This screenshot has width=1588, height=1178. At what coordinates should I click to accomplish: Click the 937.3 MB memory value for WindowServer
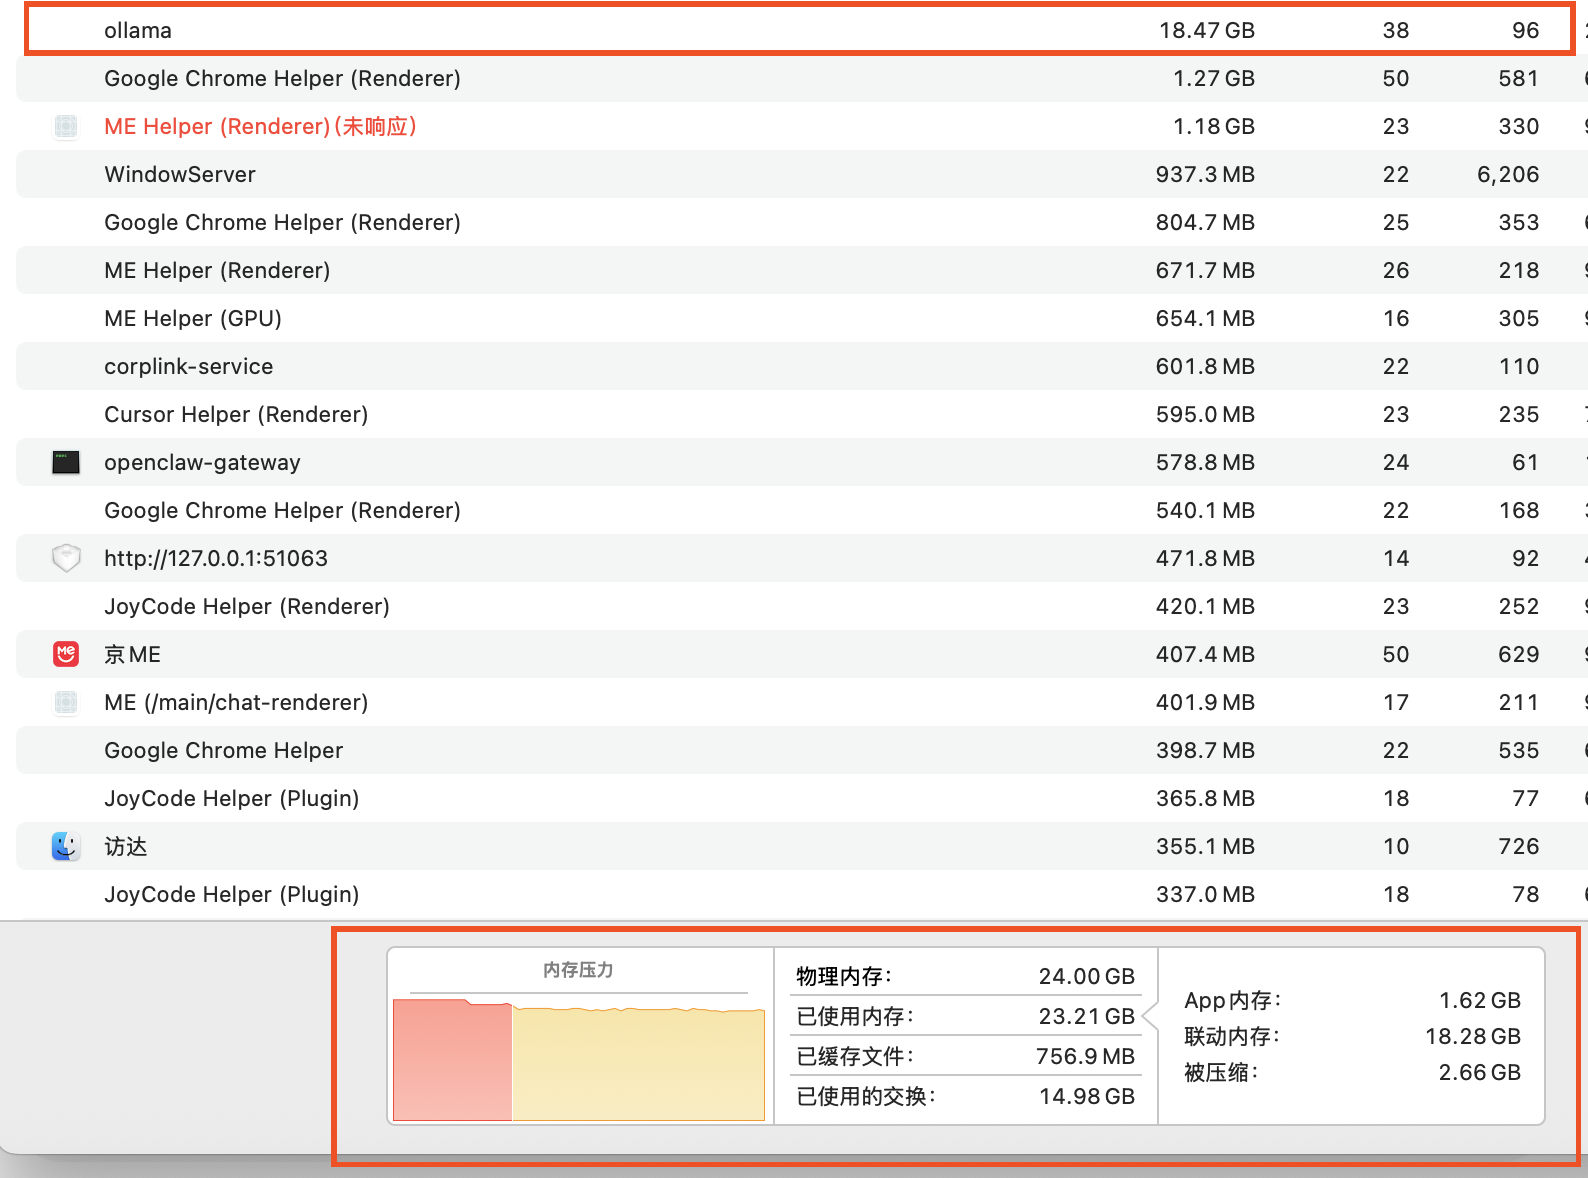[1205, 174]
